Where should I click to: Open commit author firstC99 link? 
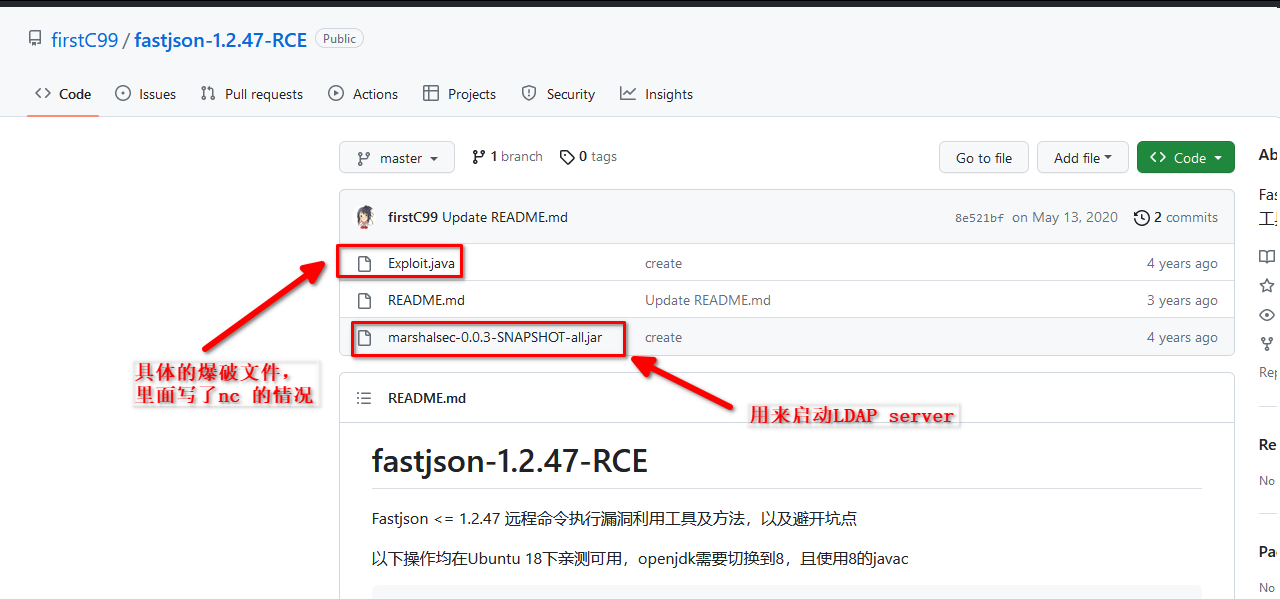(413, 217)
